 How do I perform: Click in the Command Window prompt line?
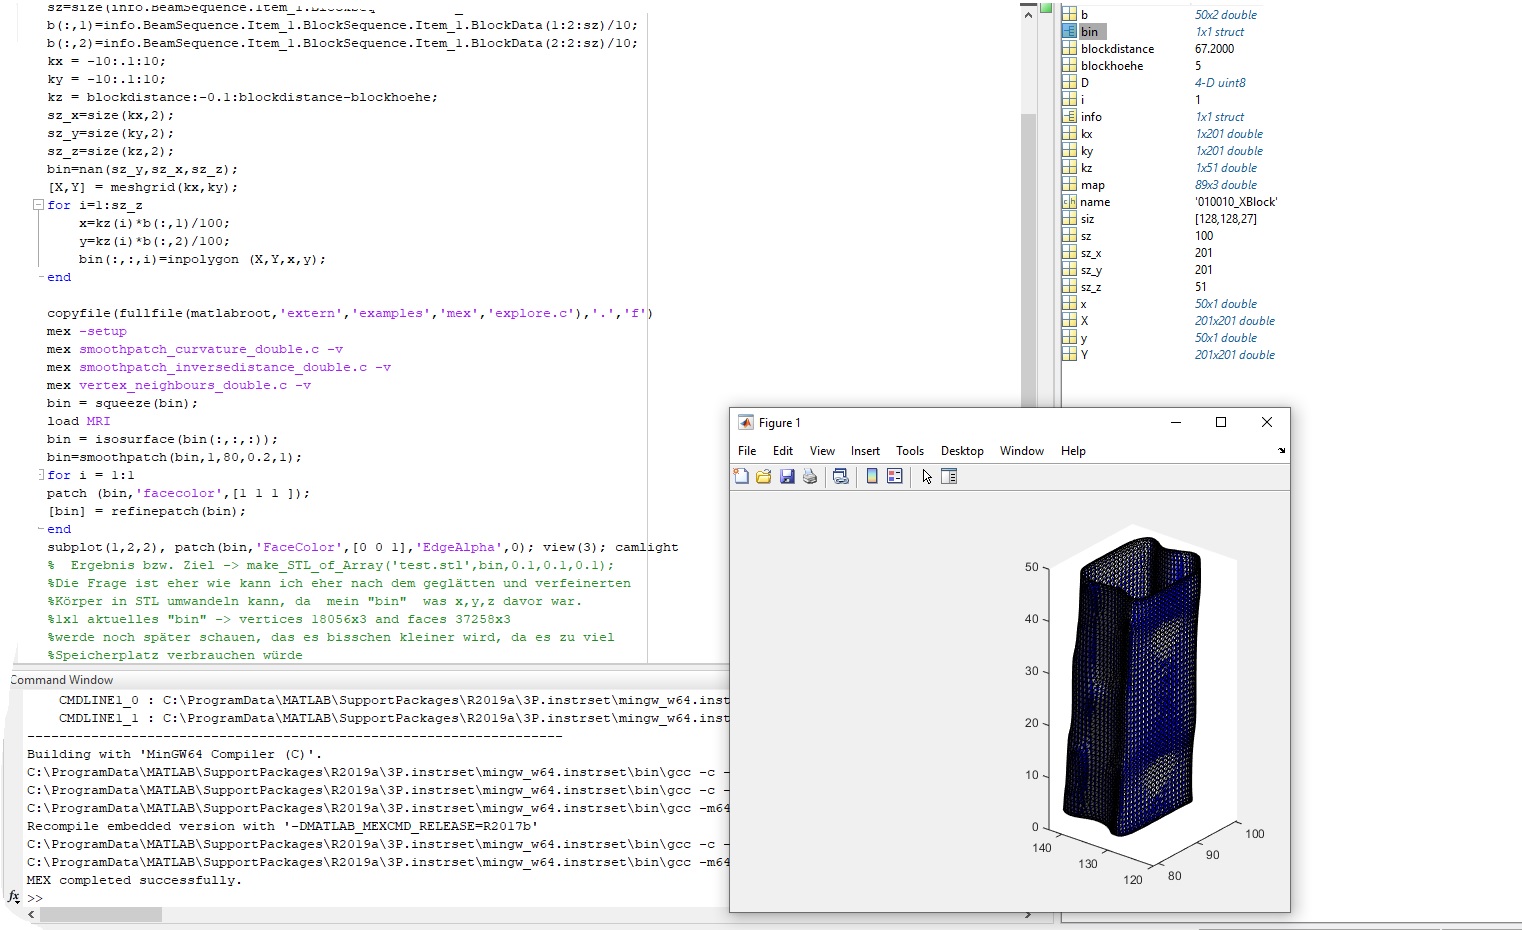(300, 898)
